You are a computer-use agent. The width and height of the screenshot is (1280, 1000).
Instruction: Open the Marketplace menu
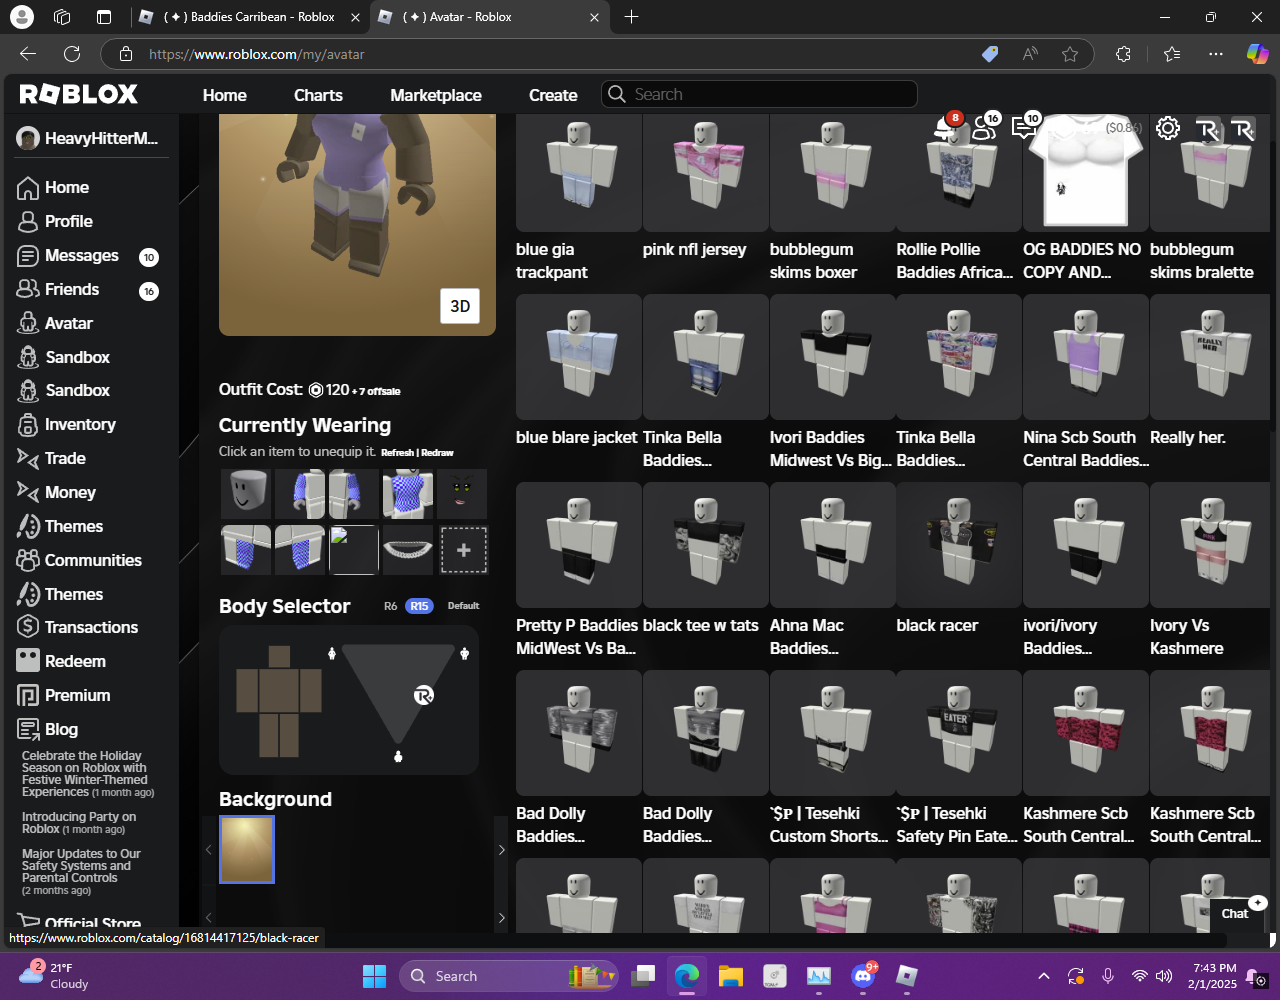click(x=435, y=95)
